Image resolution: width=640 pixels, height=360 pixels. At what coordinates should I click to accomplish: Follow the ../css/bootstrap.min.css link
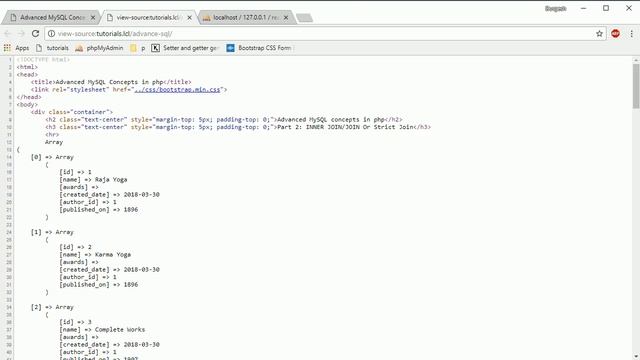tap(177, 89)
